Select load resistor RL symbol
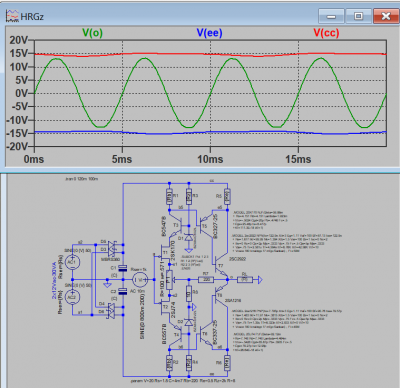 pos(245,279)
